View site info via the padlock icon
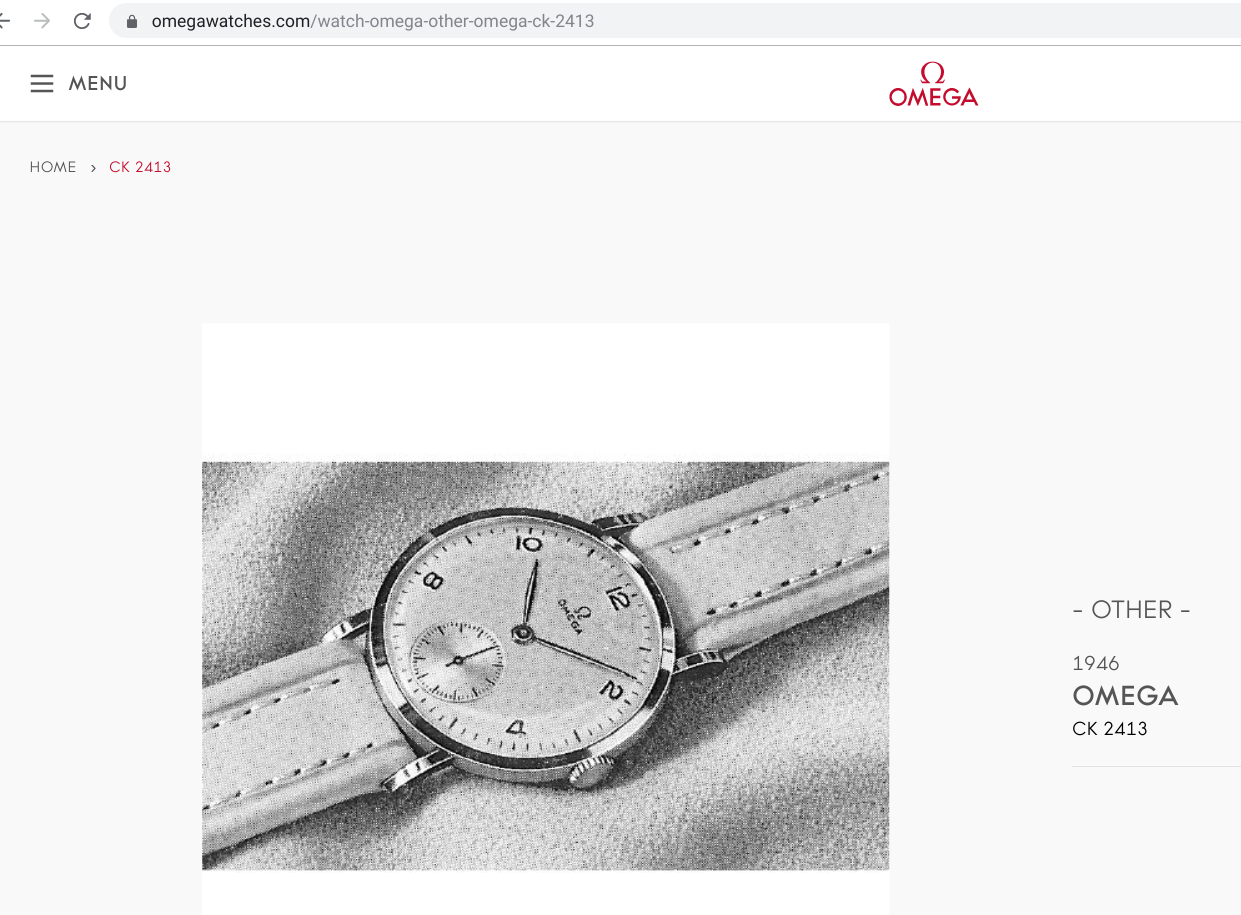1241x915 pixels. coord(131,21)
